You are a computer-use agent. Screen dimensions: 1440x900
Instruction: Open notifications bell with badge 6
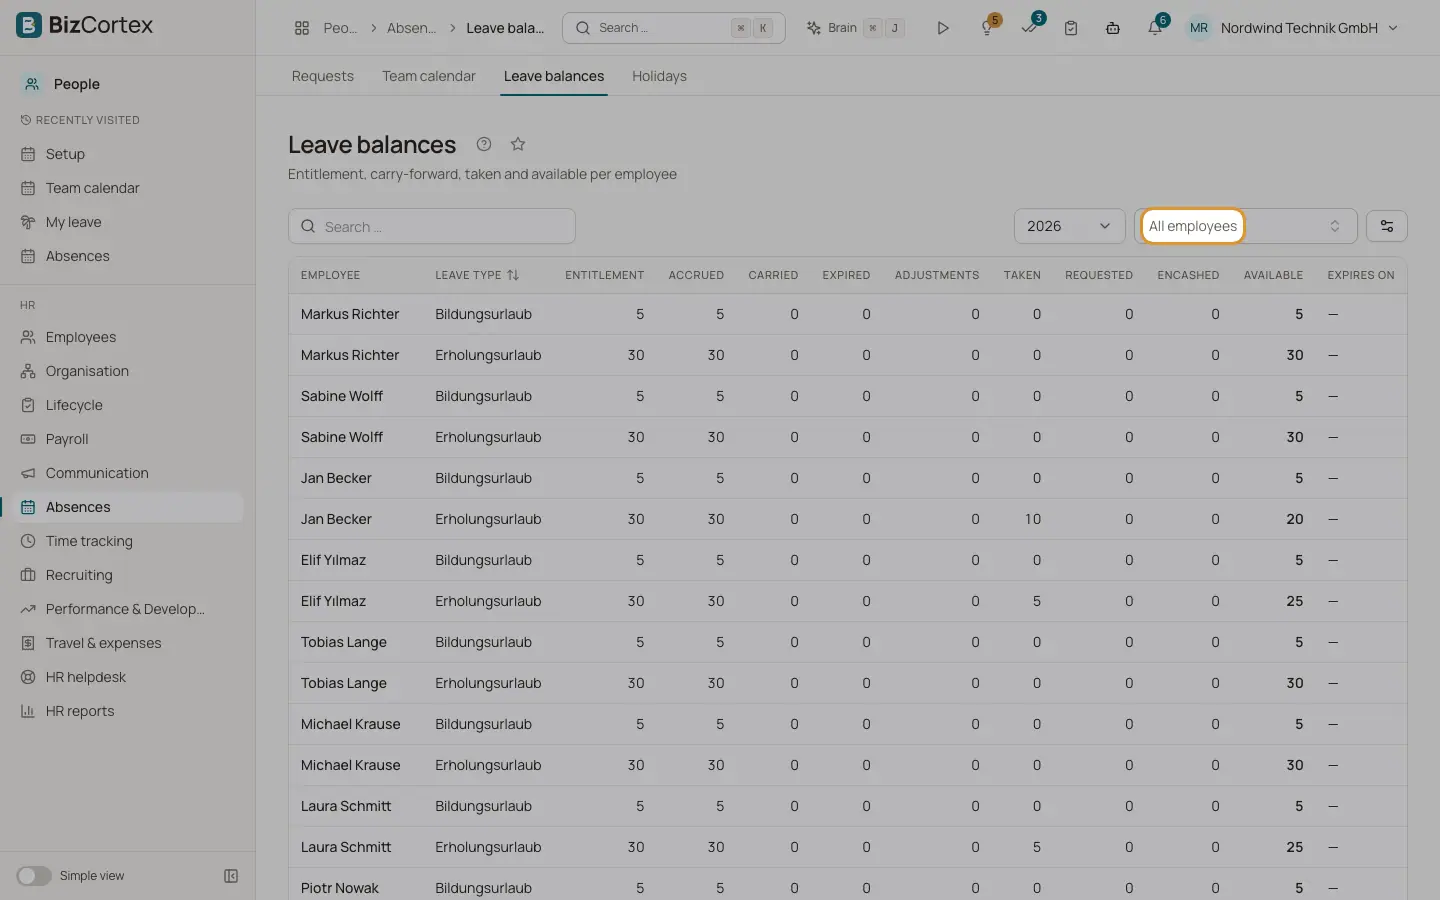point(1156,27)
